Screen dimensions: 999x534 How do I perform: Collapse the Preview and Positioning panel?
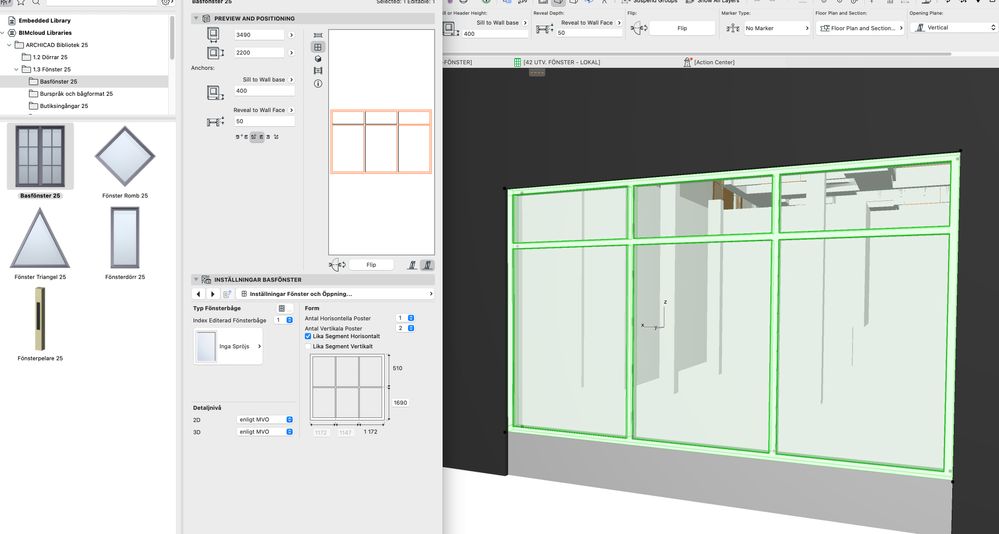(x=196, y=18)
